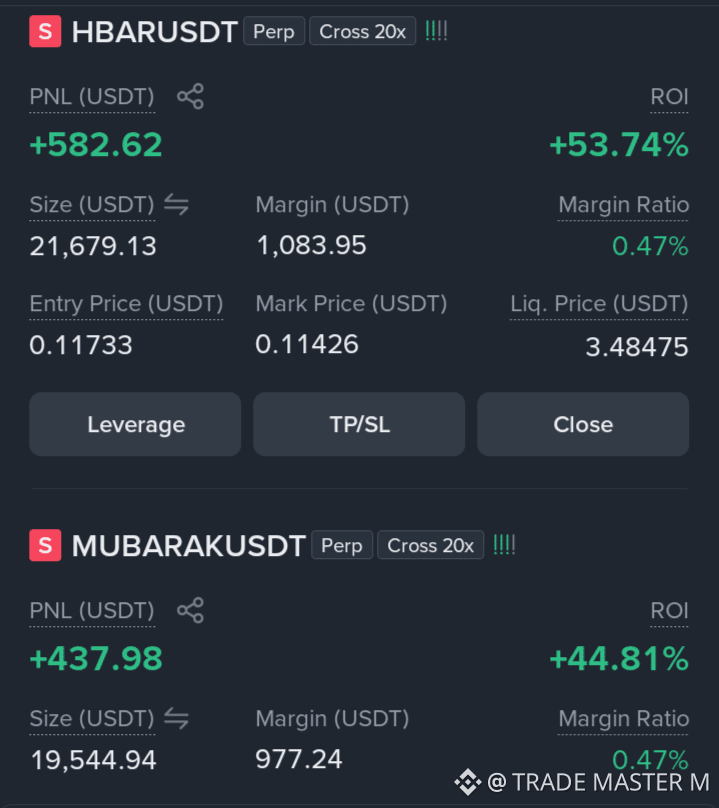Image resolution: width=719 pixels, height=808 pixels.
Task: Open the Cross 20x tag on HBARUSDT
Action: (x=362, y=31)
